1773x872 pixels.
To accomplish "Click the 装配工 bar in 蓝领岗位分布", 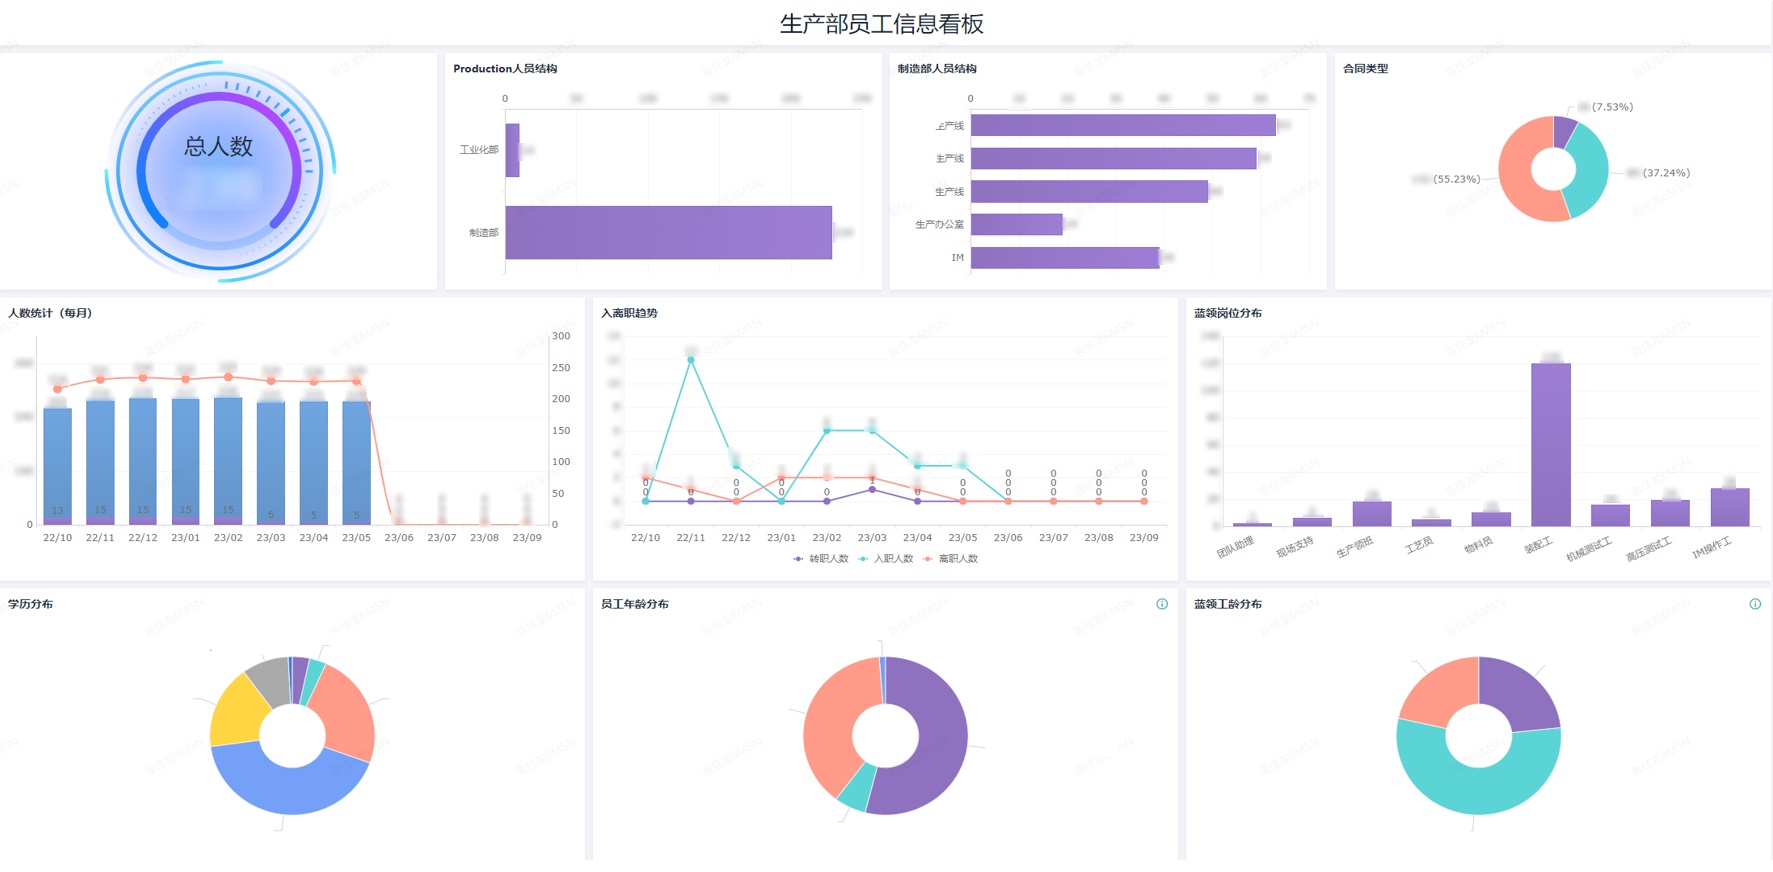I will coord(1550,444).
